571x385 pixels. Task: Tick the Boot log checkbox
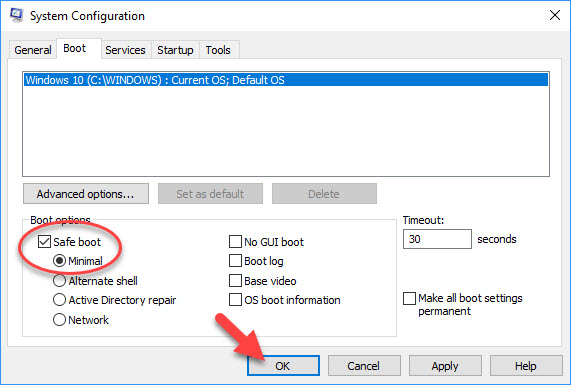point(235,261)
